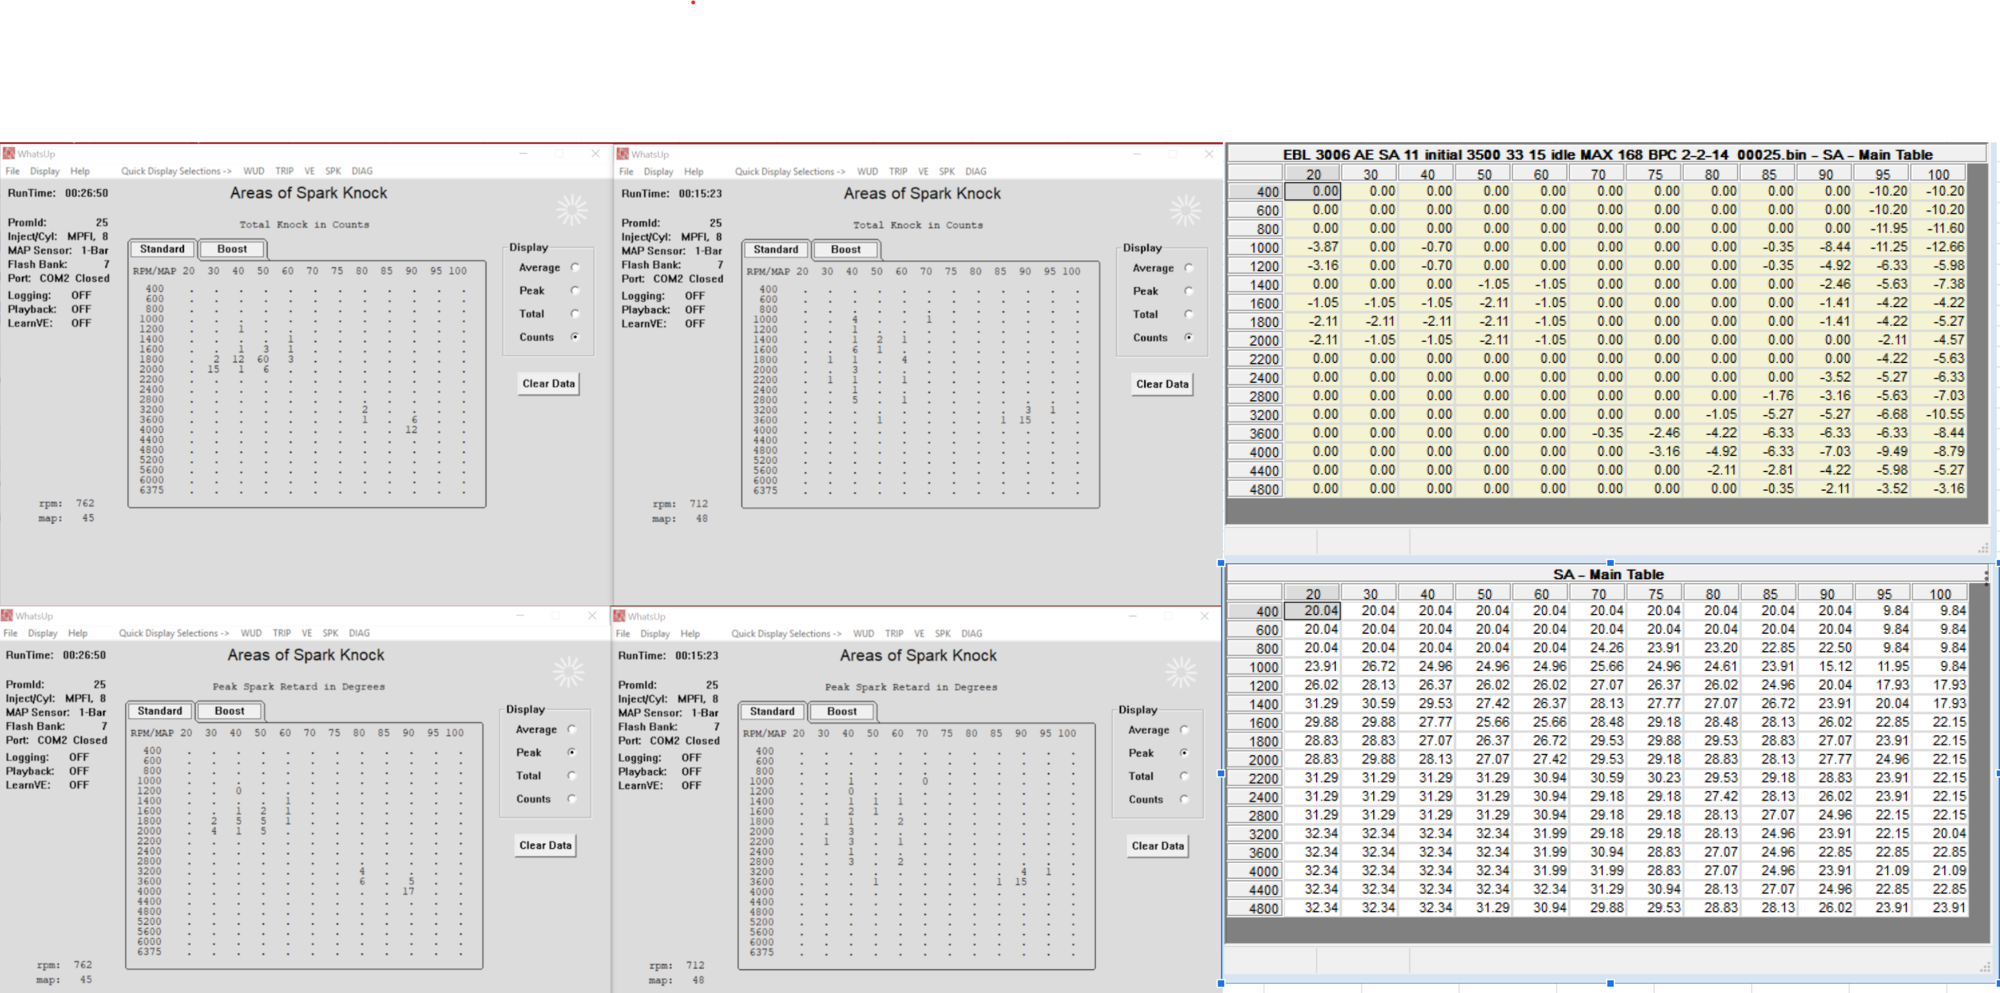Open the Display menu in the top-right WhatsUp window
Viewport: 2000px width, 993px height.
[658, 172]
